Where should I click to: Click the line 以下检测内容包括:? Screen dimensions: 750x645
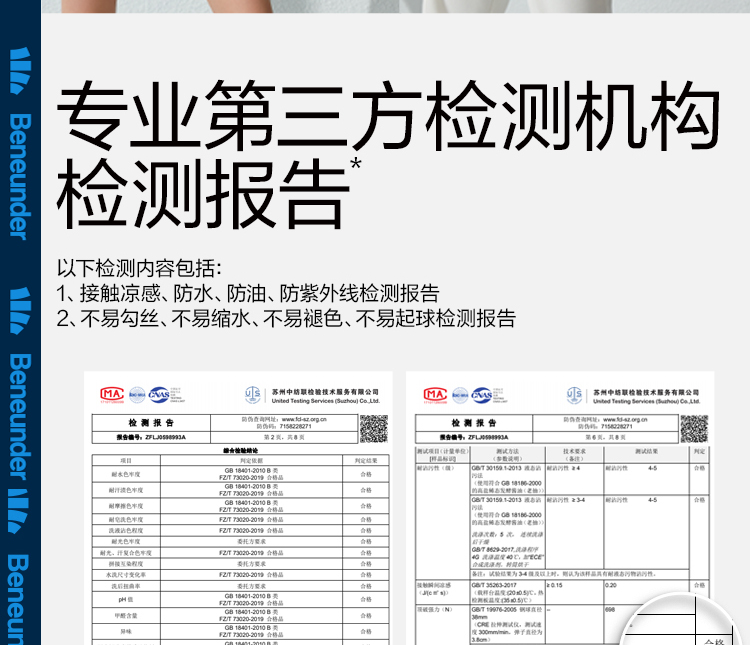(139, 268)
